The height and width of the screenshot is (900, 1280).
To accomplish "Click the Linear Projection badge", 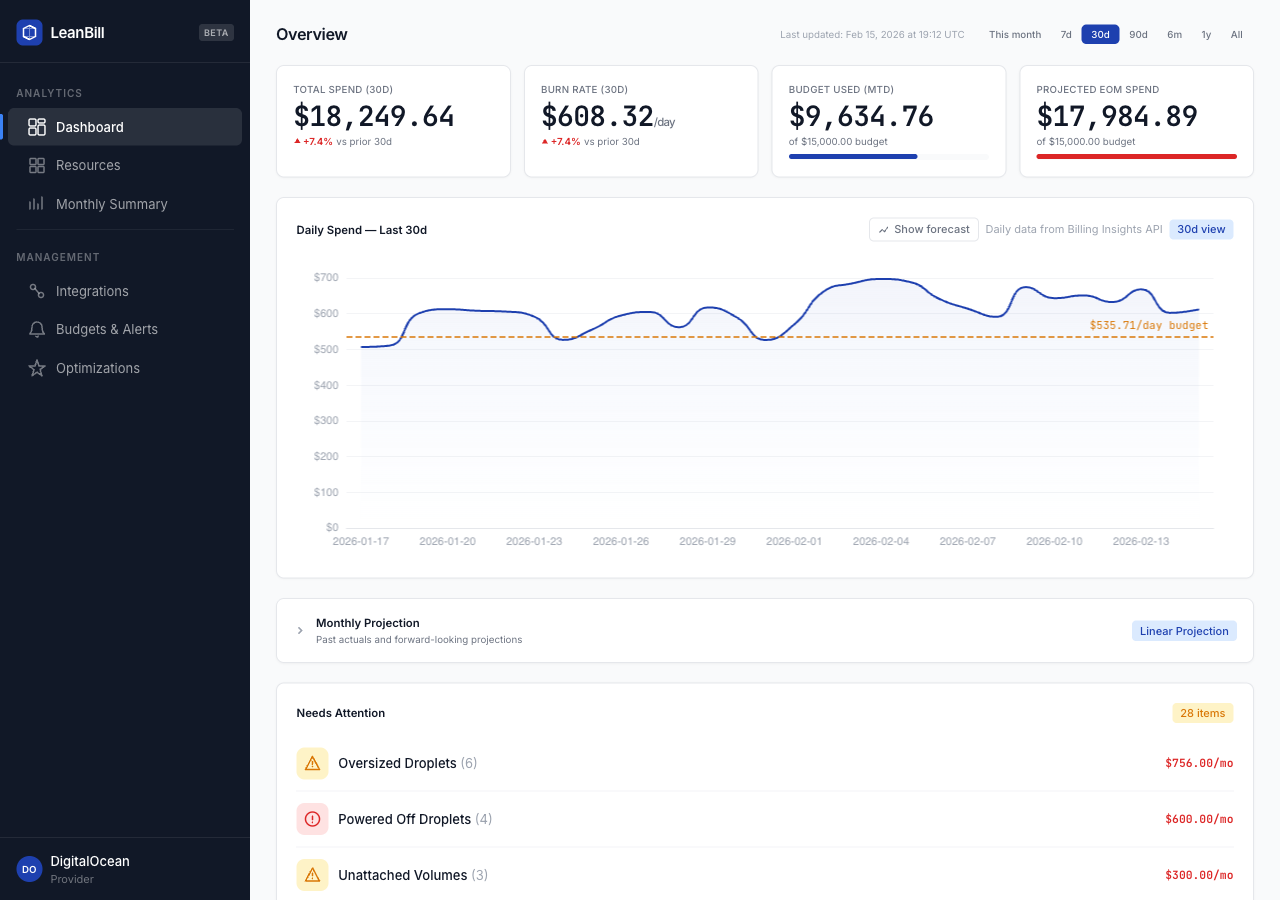I will click(1184, 631).
